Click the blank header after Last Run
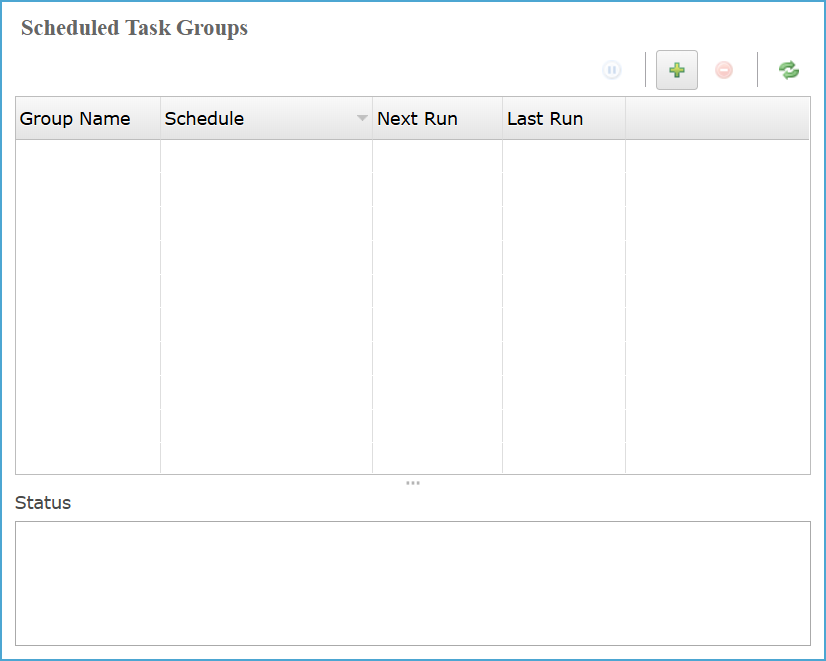Screen dimensions: 826x661 pos(716,119)
